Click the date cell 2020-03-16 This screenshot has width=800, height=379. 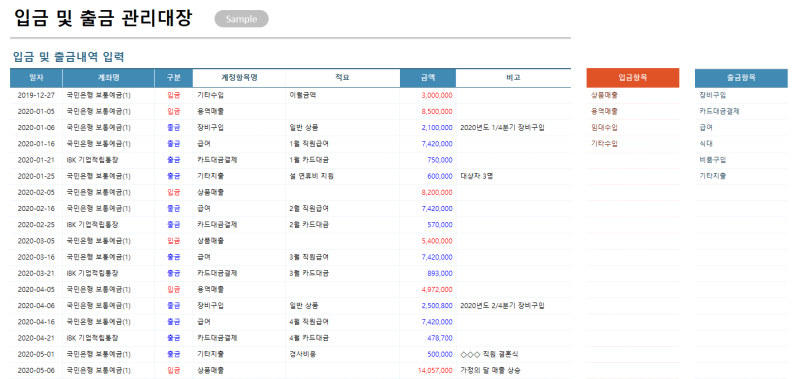pos(36,257)
